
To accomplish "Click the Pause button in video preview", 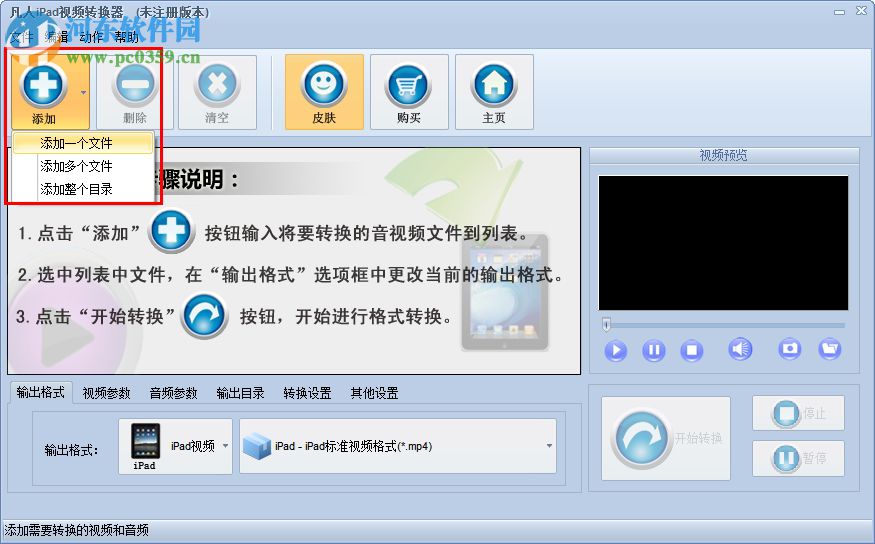I will 653,350.
